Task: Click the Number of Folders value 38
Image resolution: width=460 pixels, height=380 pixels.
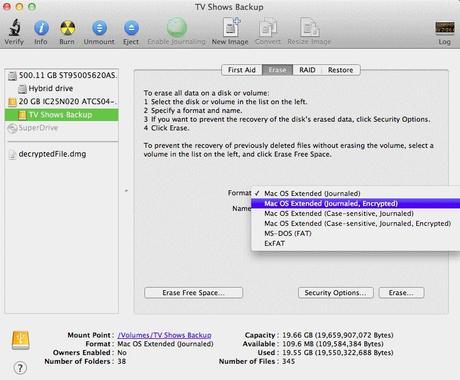Action: point(122,361)
